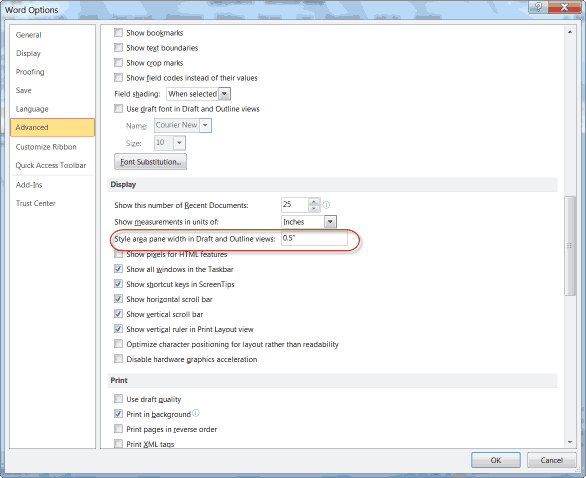The height and width of the screenshot is (478, 586).
Task: Decrease the Recent Documents count with down arrow
Action: (x=314, y=208)
